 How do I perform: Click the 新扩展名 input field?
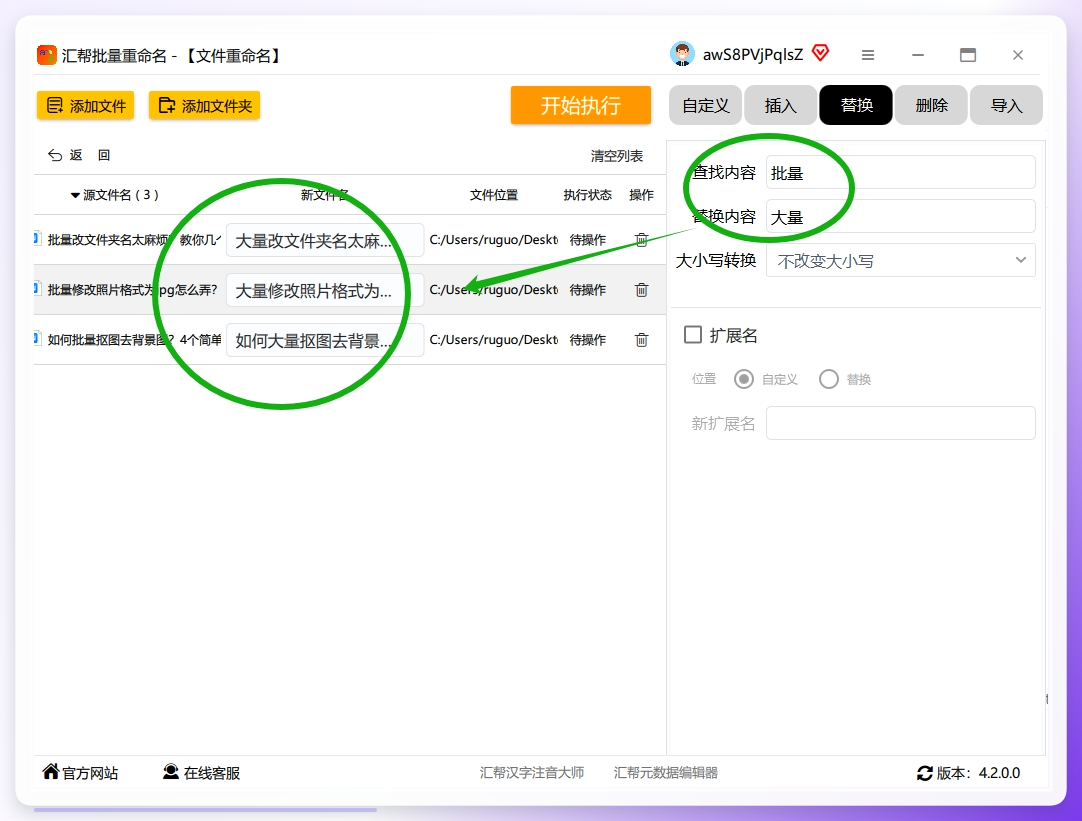click(901, 423)
